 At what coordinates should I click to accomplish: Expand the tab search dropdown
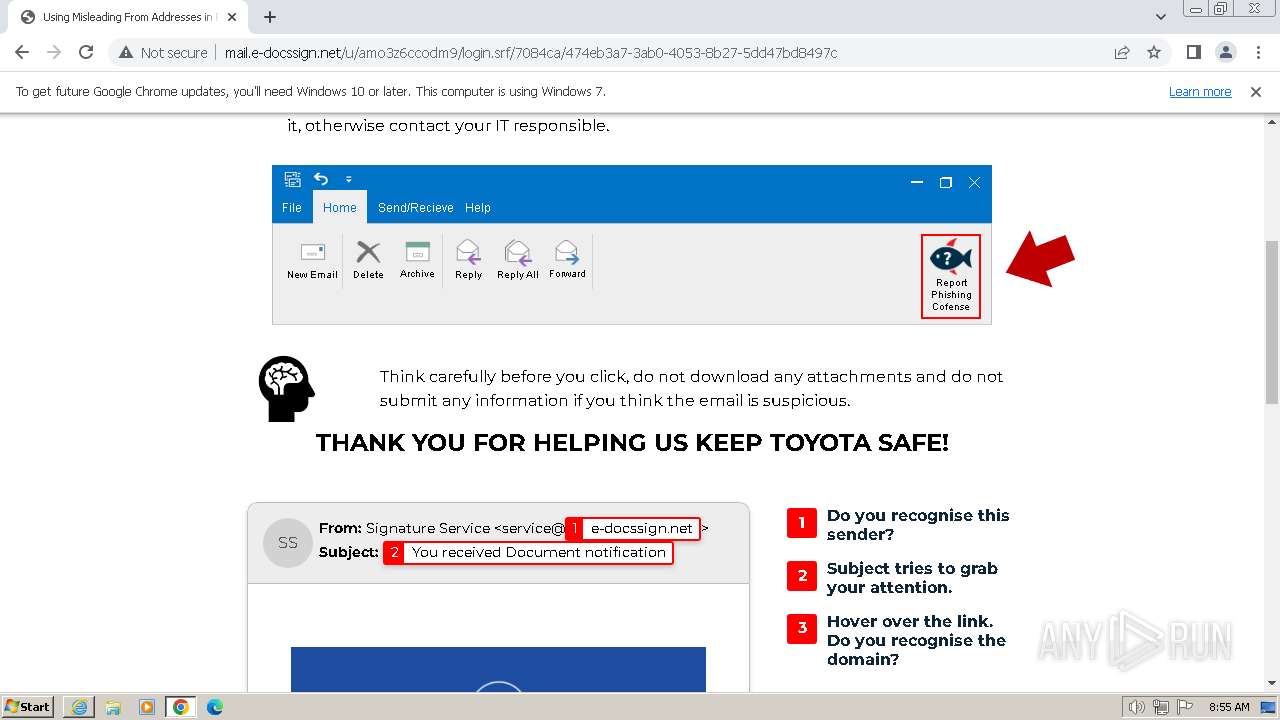pyautogui.click(x=1160, y=17)
